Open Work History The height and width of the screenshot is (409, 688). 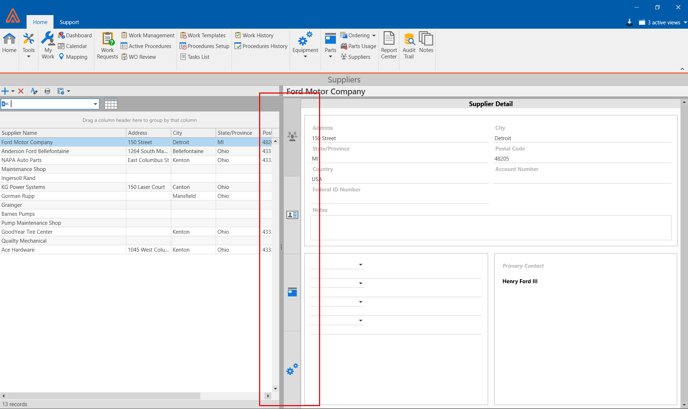pos(254,35)
